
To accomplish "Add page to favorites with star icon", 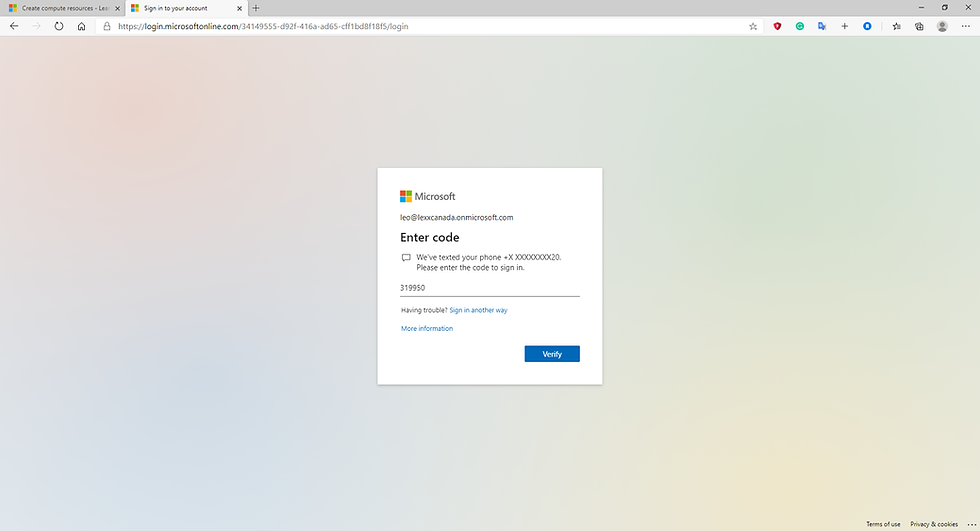I will 753,26.
